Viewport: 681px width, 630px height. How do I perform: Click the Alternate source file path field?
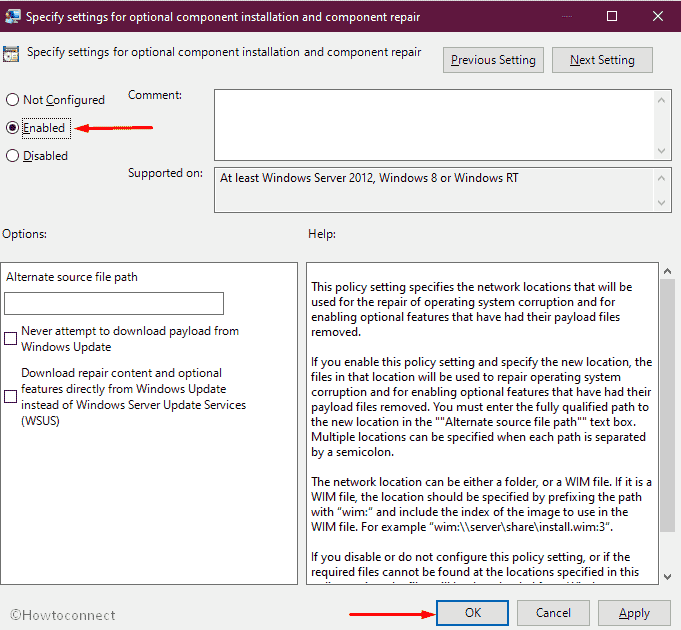(114, 303)
